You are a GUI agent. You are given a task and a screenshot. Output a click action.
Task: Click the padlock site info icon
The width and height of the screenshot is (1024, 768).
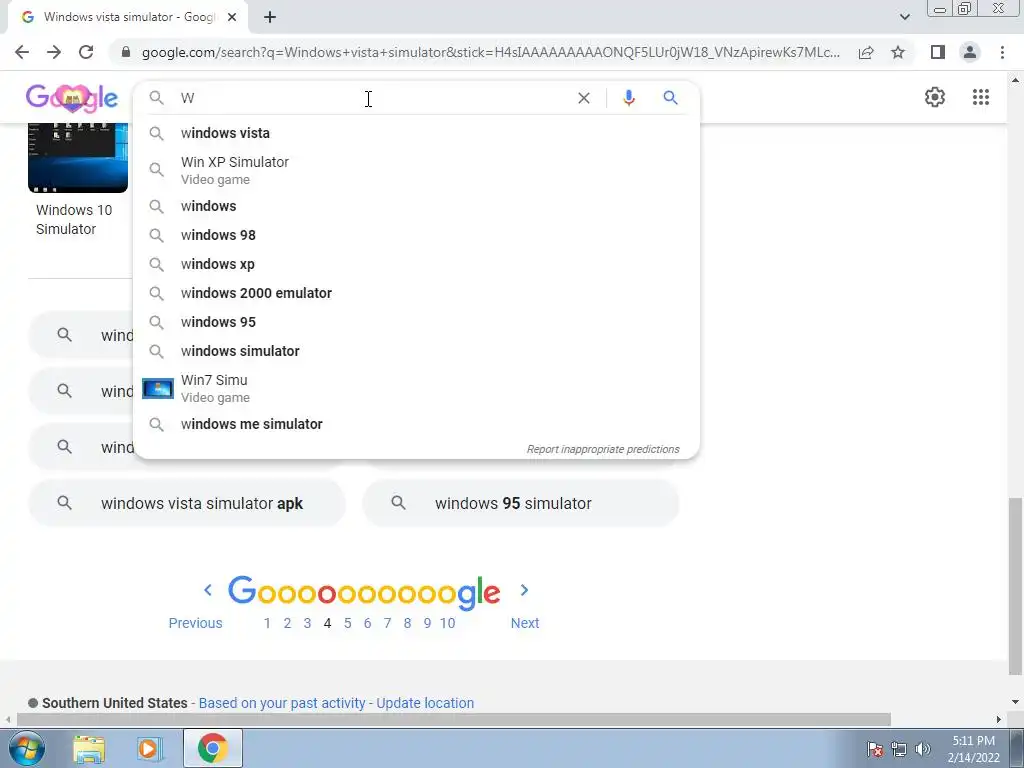[x=126, y=52]
